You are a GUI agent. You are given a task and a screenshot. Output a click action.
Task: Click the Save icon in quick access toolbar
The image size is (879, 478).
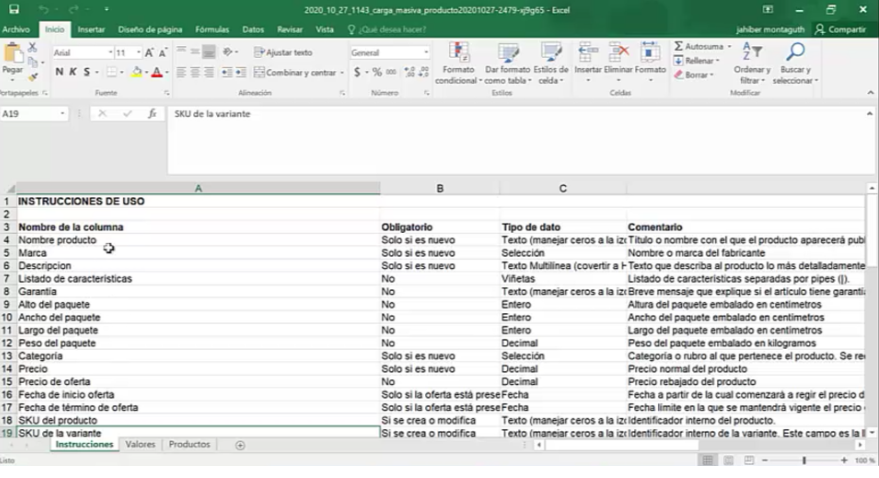(14, 10)
